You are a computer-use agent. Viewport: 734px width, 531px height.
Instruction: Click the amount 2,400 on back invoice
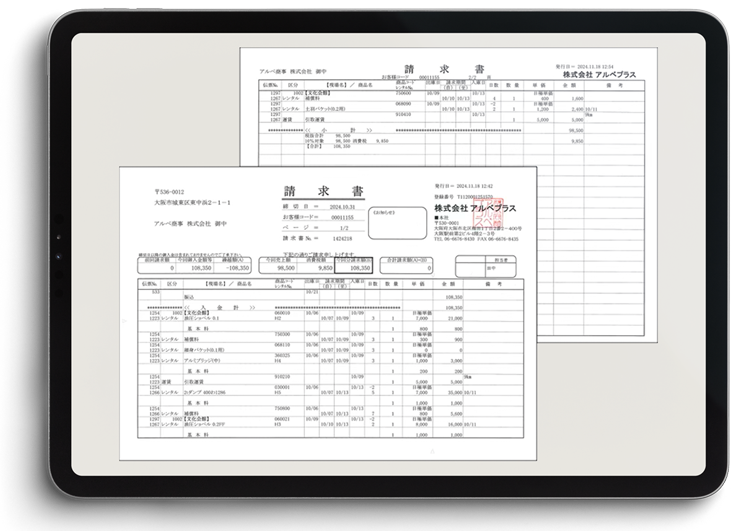(577, 109)
